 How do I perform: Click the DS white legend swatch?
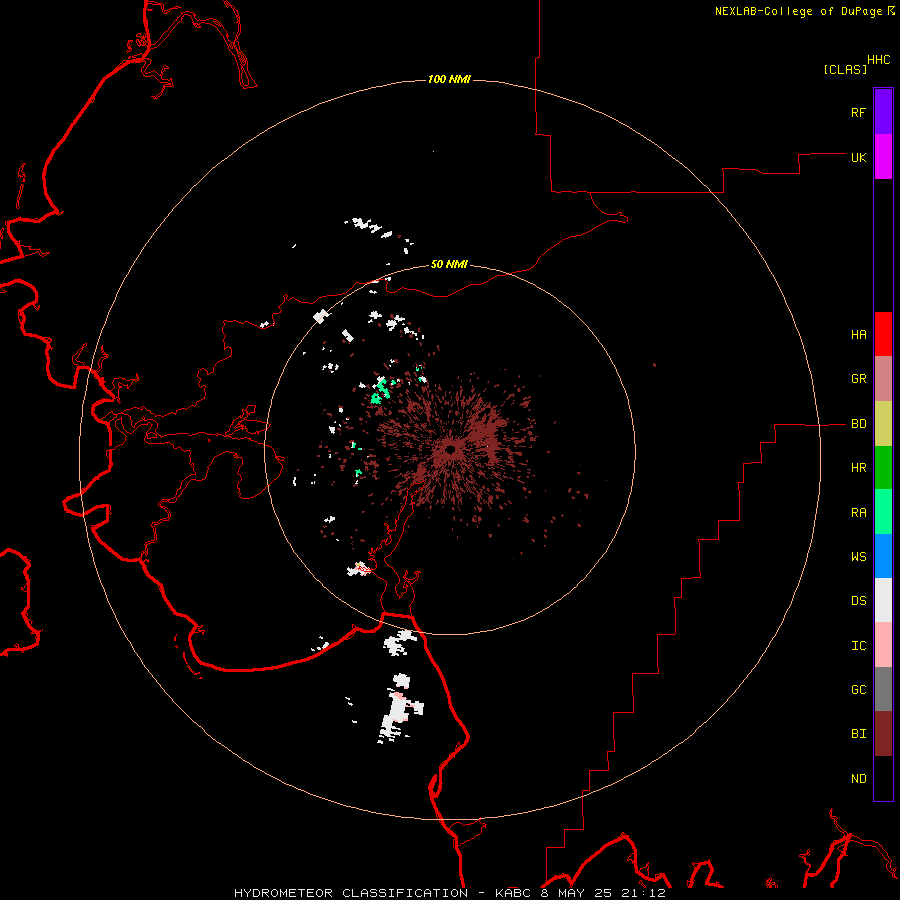(x=883, y=600)
